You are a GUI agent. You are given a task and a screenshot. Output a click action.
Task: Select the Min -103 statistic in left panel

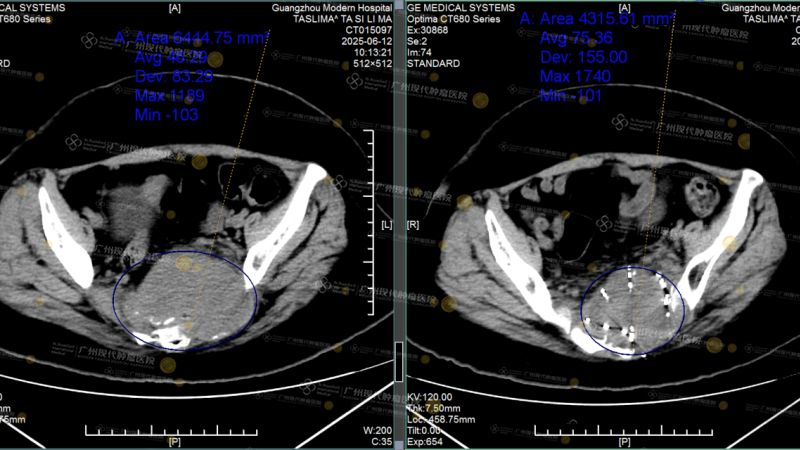(166, 115)
